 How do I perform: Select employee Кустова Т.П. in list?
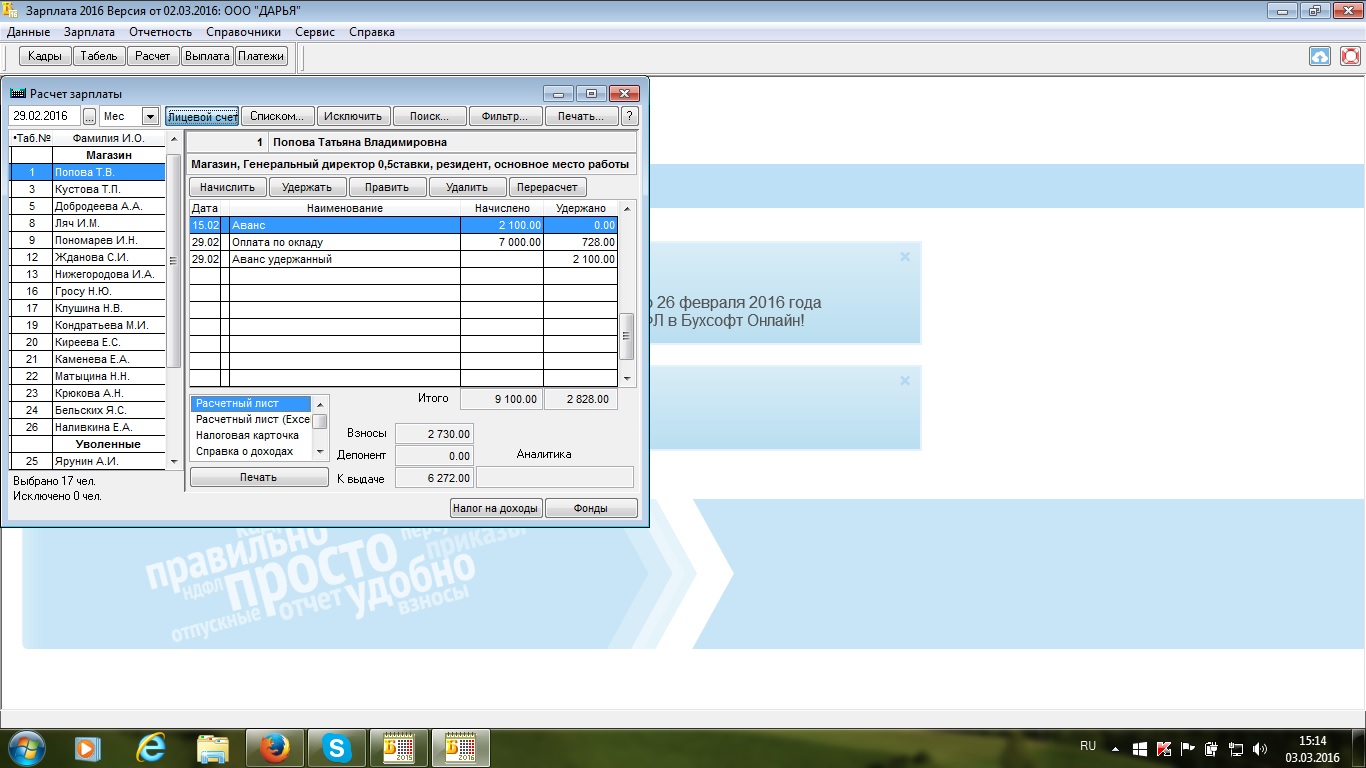(x=88, y=189)
